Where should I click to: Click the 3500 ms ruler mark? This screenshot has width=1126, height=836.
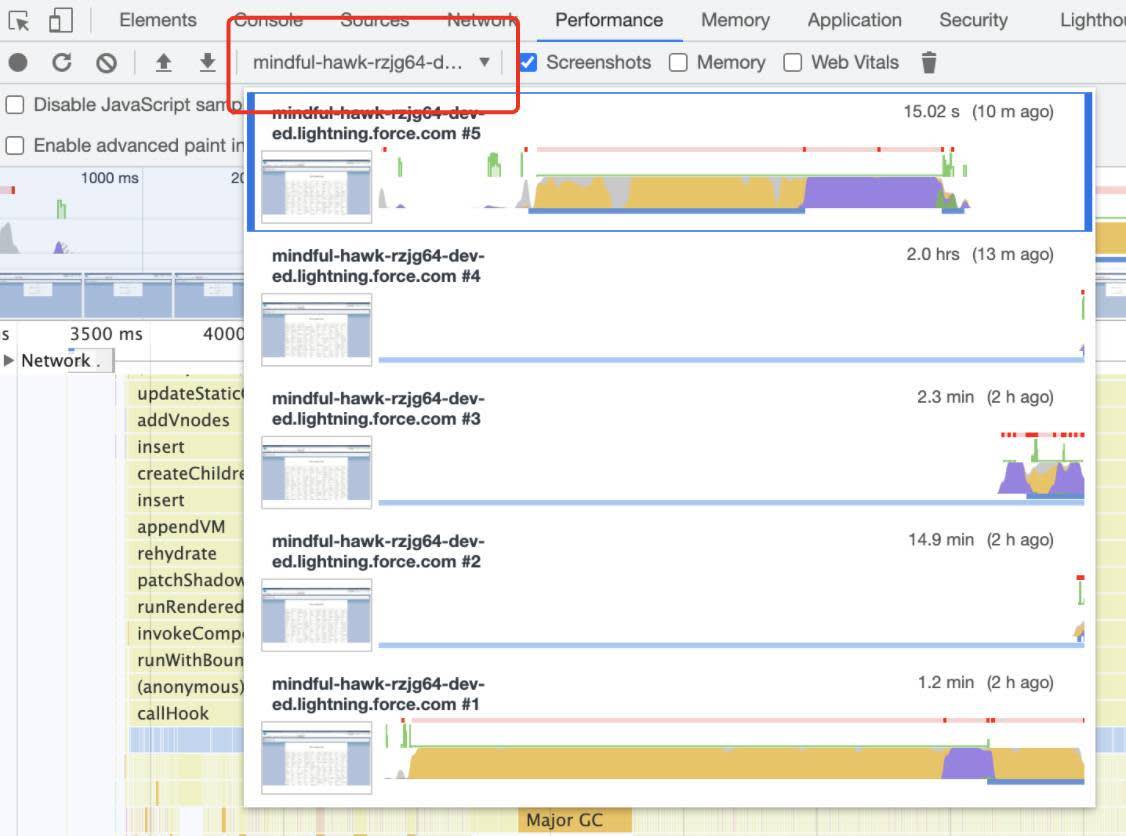tap(106, 334)
